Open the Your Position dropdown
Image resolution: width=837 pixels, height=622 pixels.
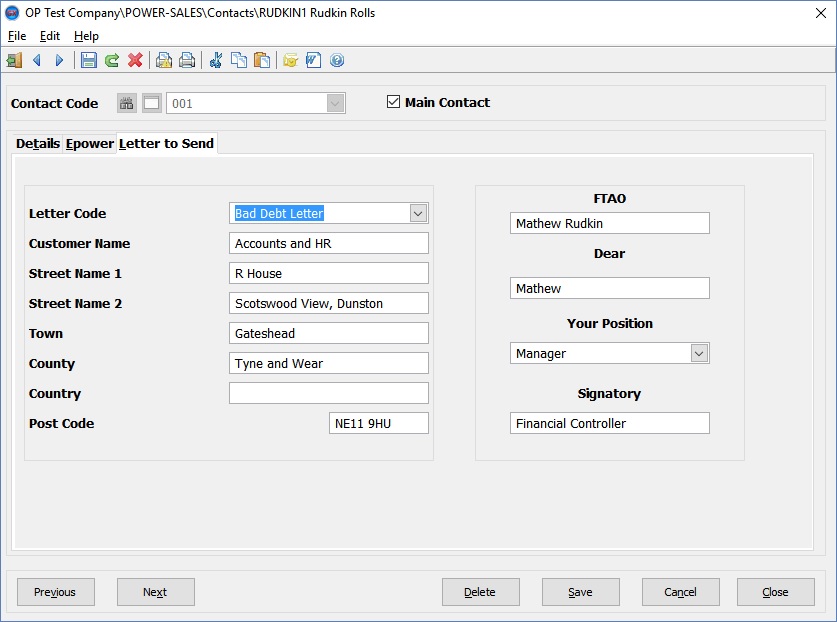699,353
